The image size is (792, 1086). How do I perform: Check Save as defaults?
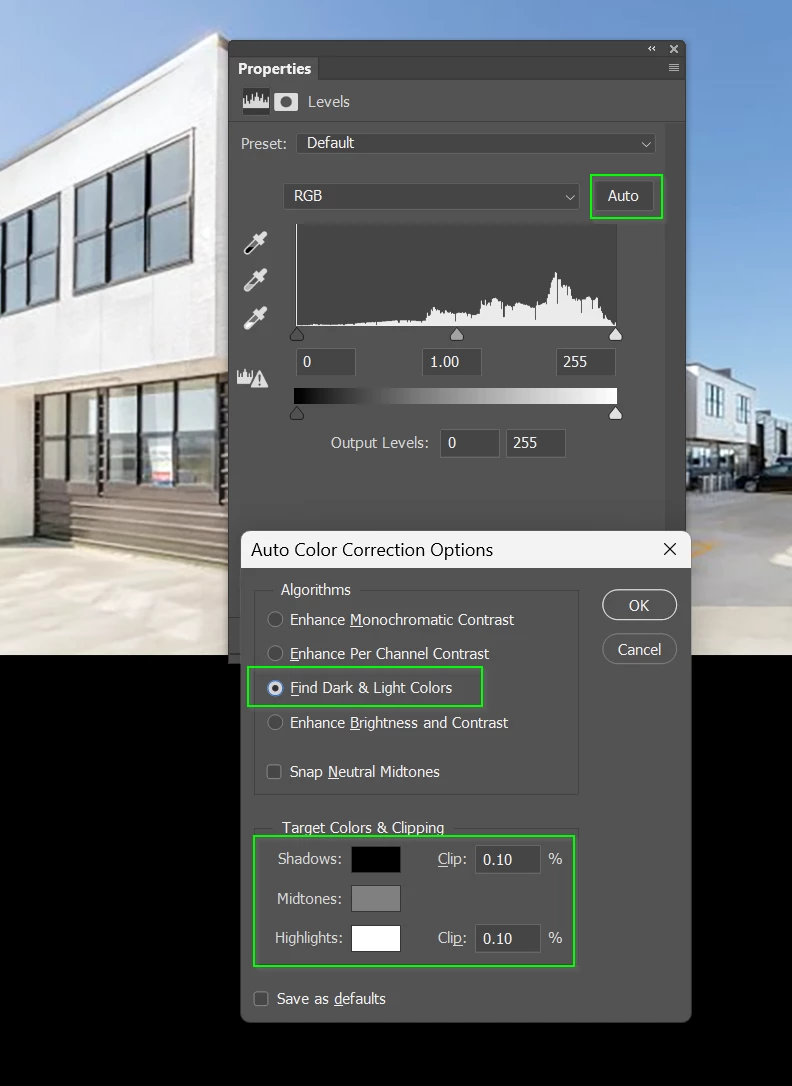261,999
